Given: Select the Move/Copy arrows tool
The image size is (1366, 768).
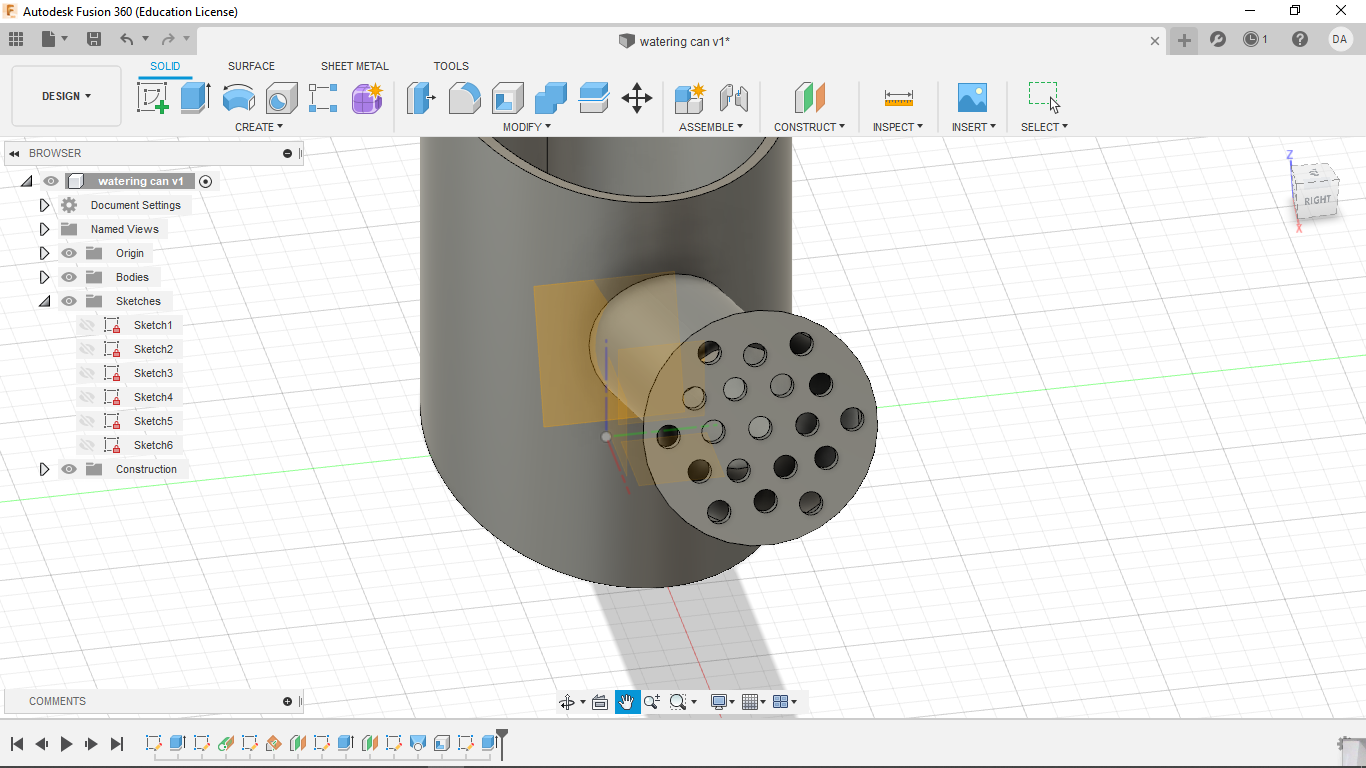Looking at the screenshot, I should [637, 98].
